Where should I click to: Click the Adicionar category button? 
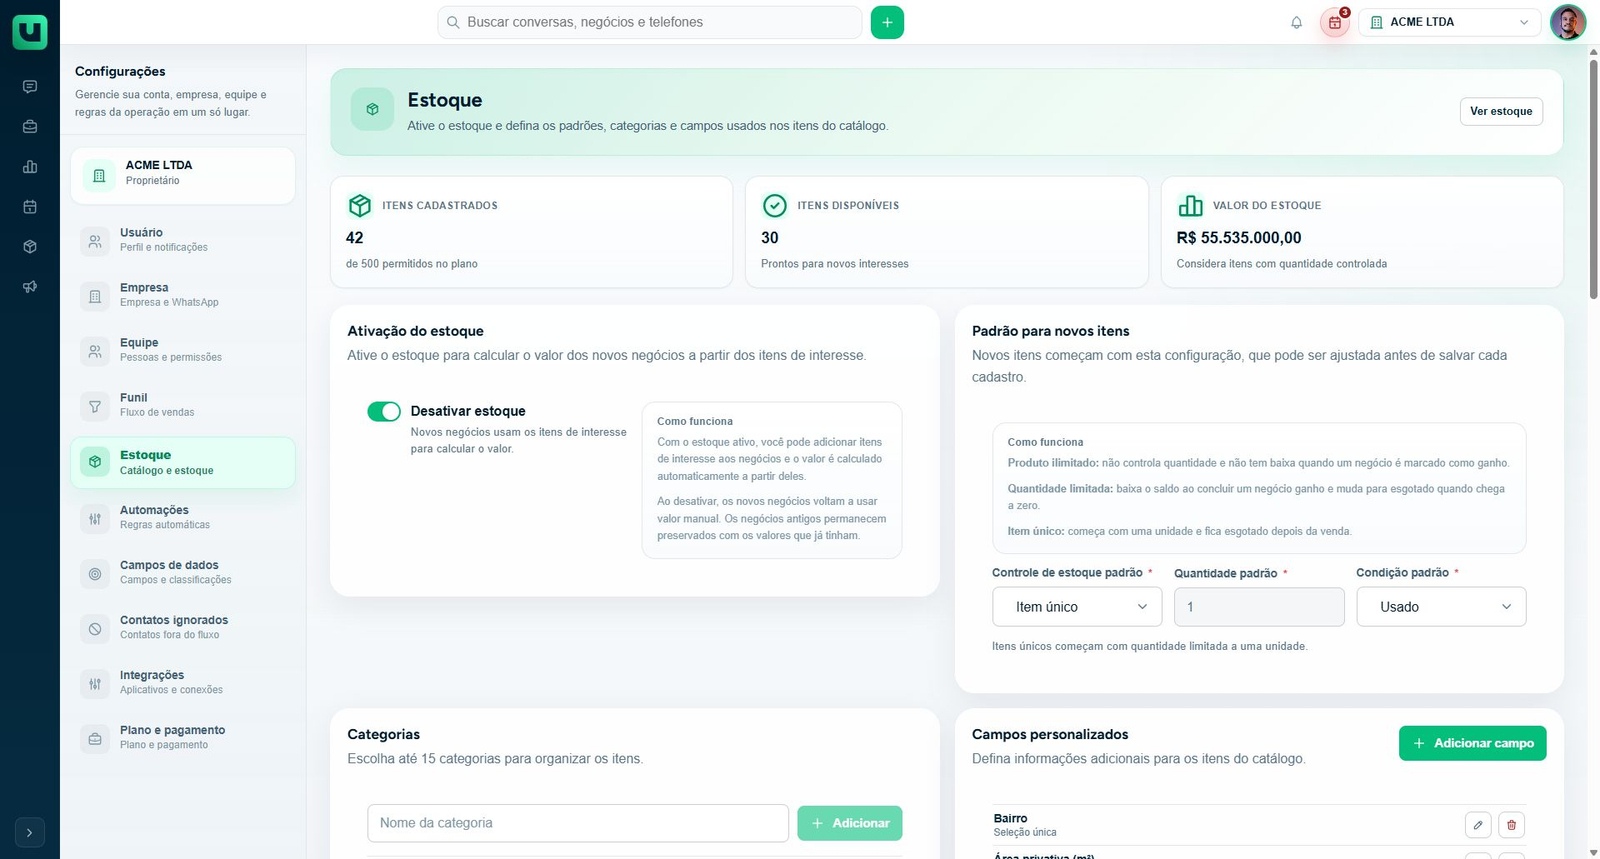(850, 823)
